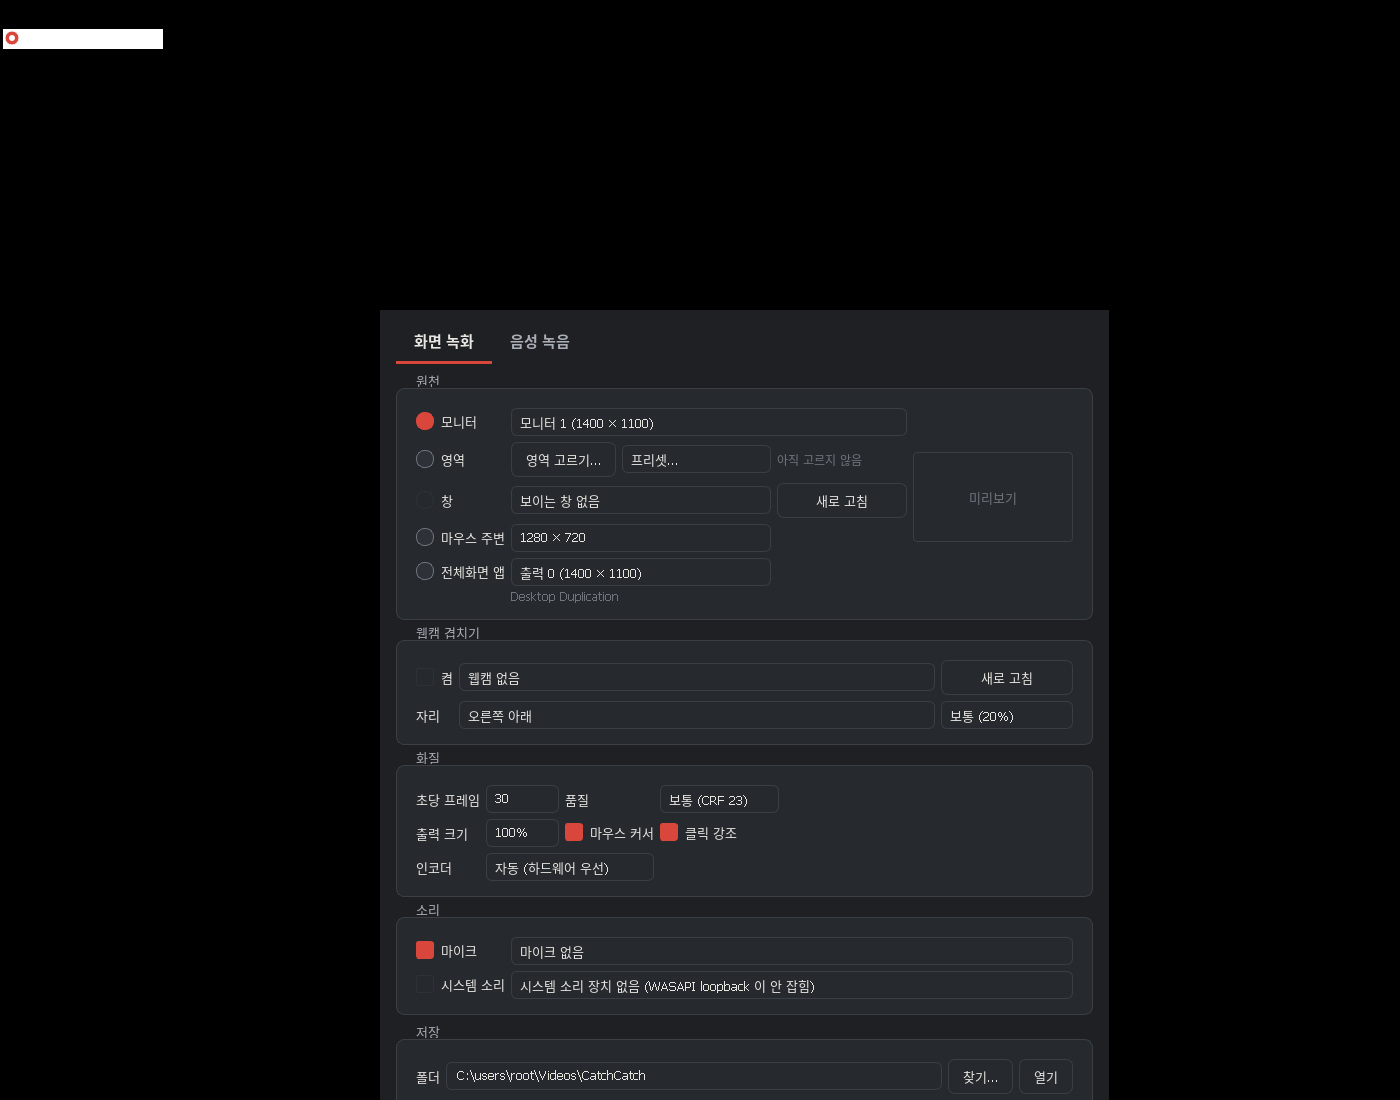Pick the 전체화면 앱 radio option
Viewport: 1400px width, 1100px height.
[x=425, y=571]
